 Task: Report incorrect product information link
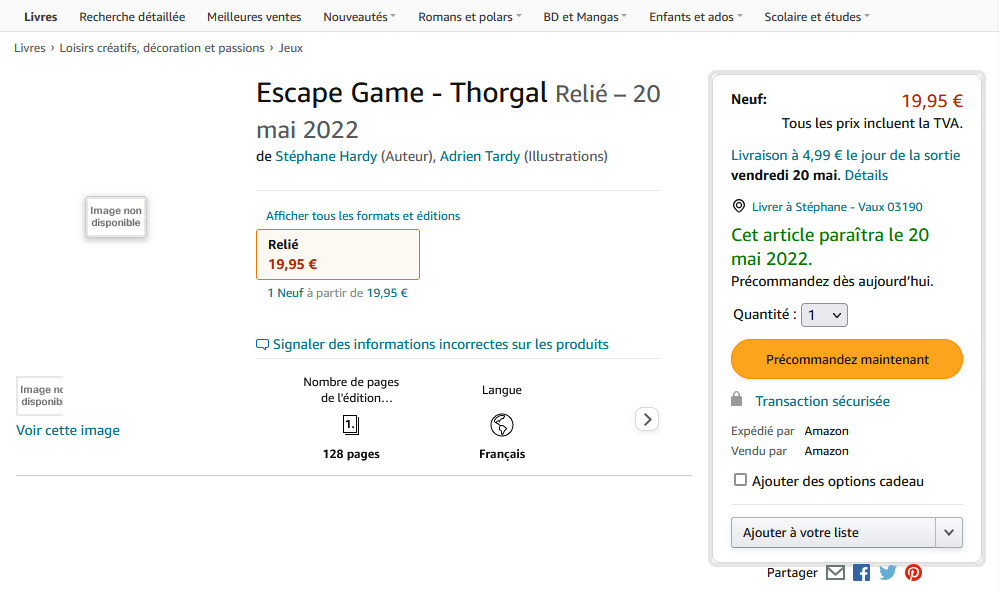[x=440, y=344]
